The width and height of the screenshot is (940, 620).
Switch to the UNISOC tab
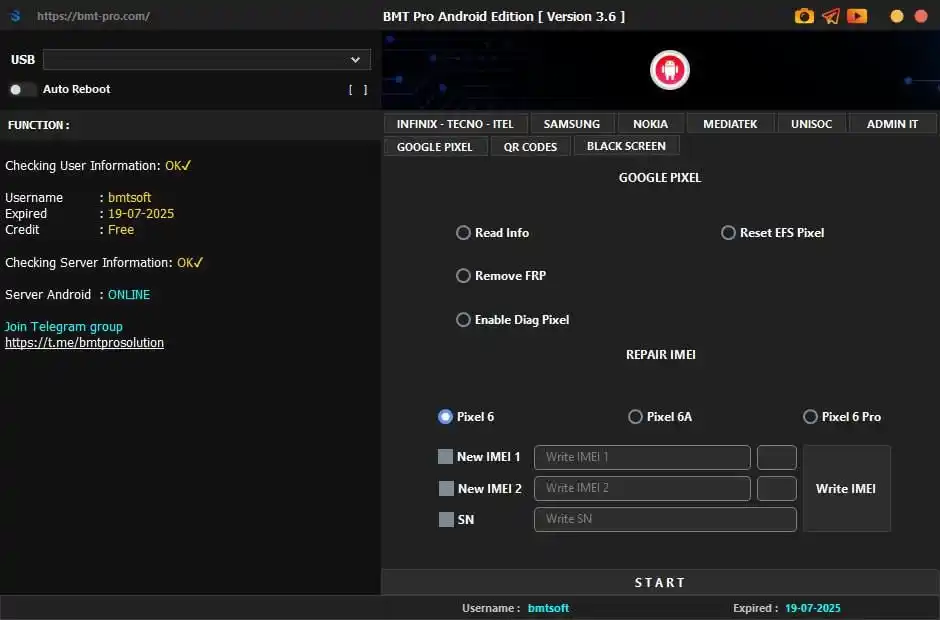click(811, 124)
